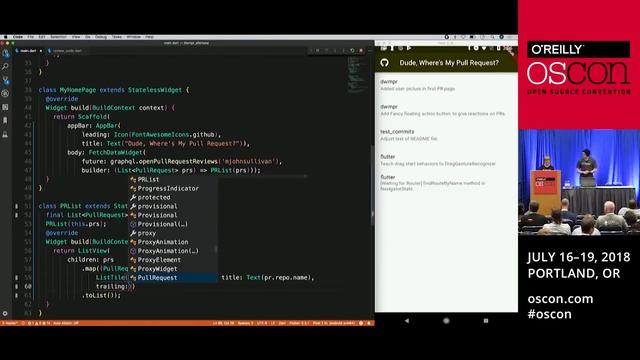The height and width of the screenshot is (360, 640).
Task: Click the 'return ListView(' code line
Action: pyautogui.click(x=82, y=251)
